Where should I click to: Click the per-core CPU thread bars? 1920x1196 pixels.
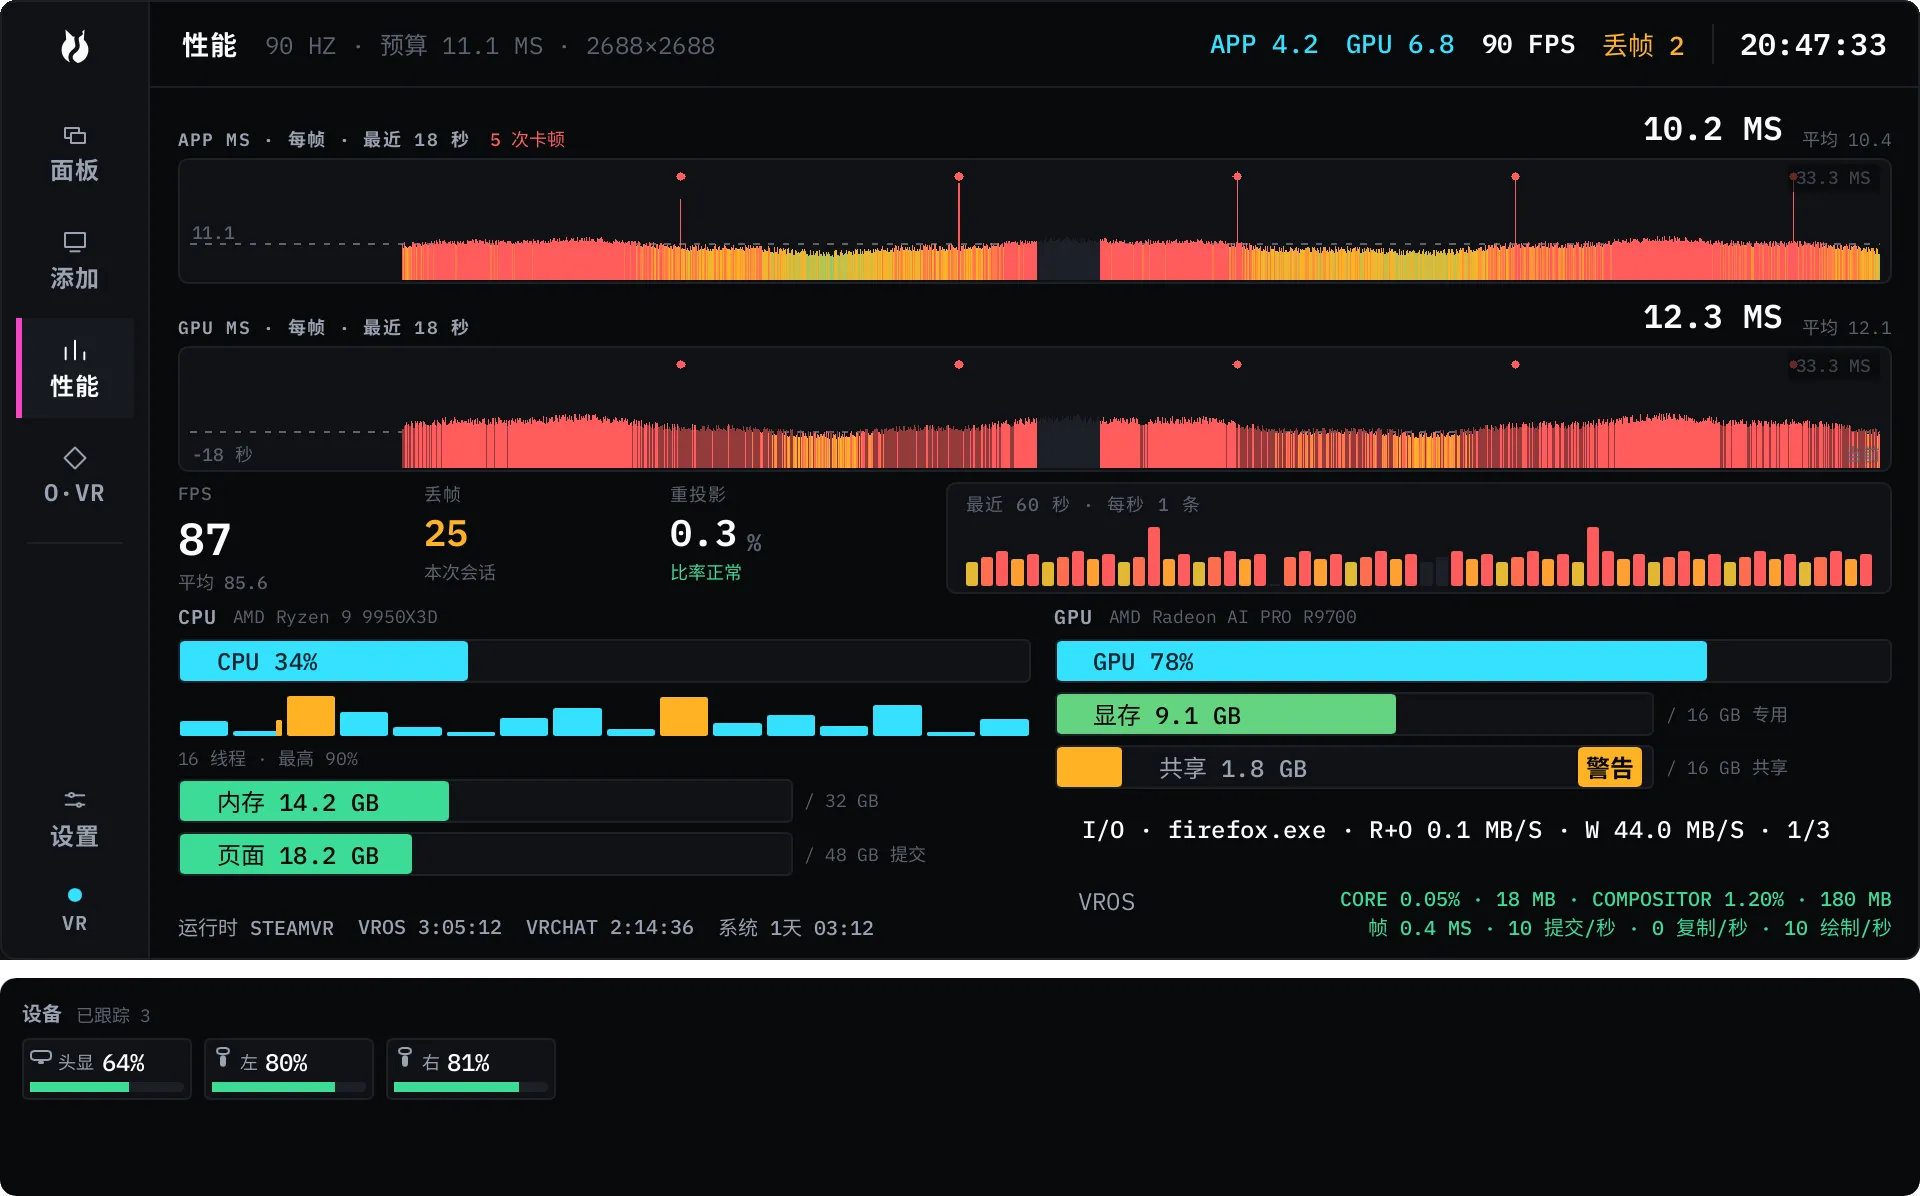(x=604, y=717)
